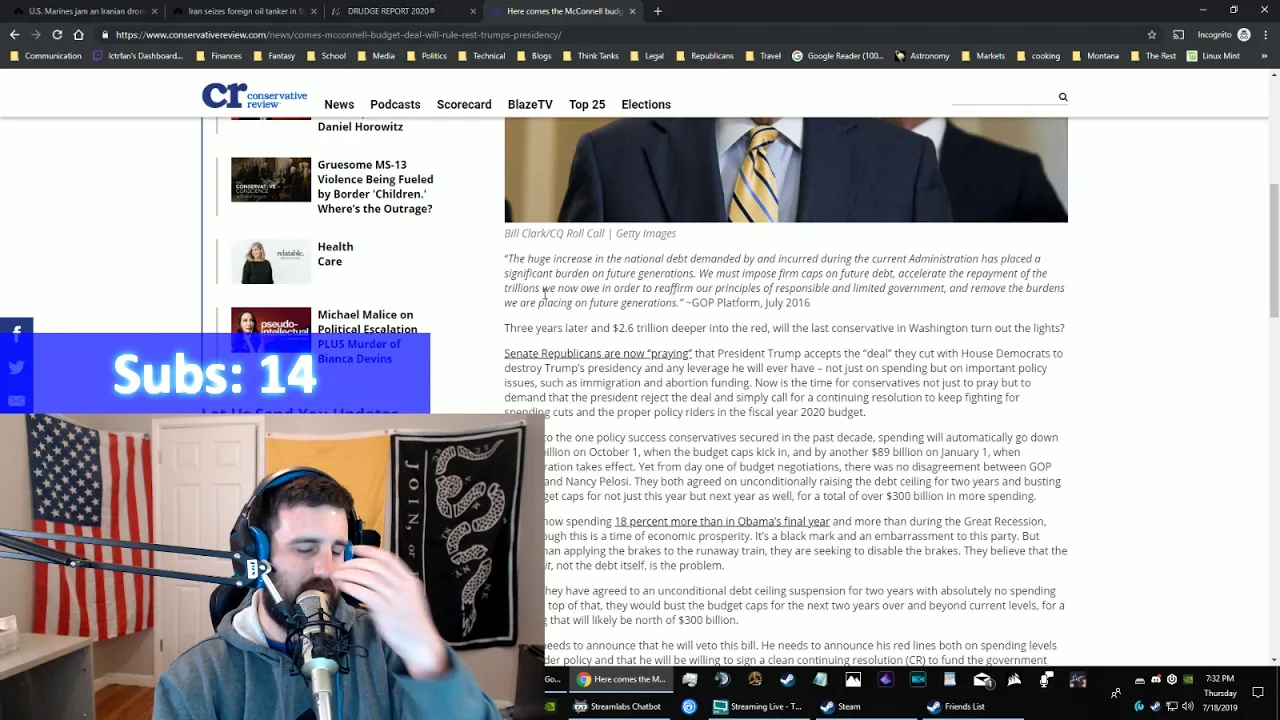
Task: Open the Health Care sidebar link
Action: 335,254
